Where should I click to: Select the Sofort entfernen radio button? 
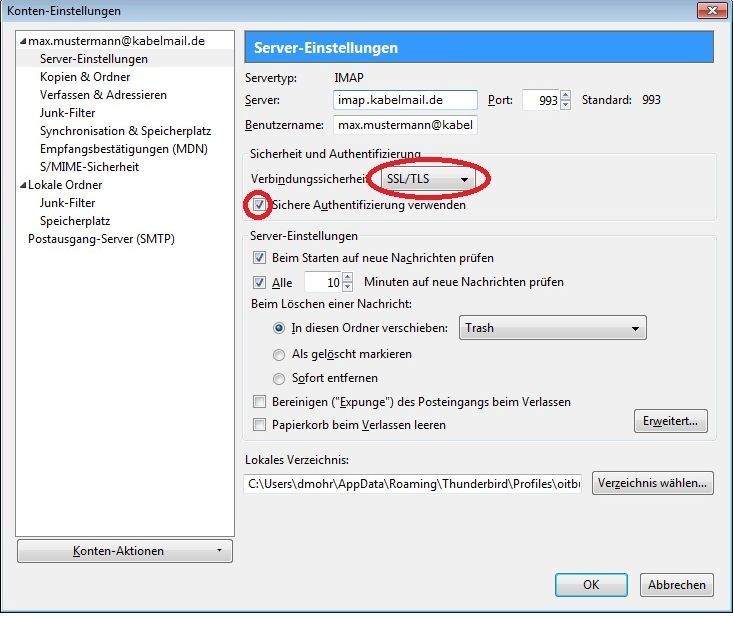279,378
